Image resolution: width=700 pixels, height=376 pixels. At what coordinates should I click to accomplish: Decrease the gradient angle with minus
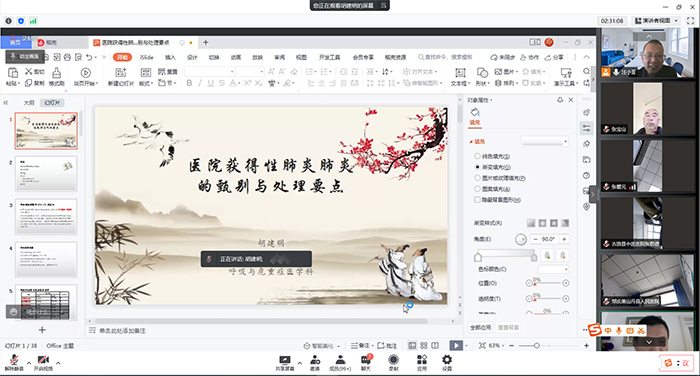535,239
